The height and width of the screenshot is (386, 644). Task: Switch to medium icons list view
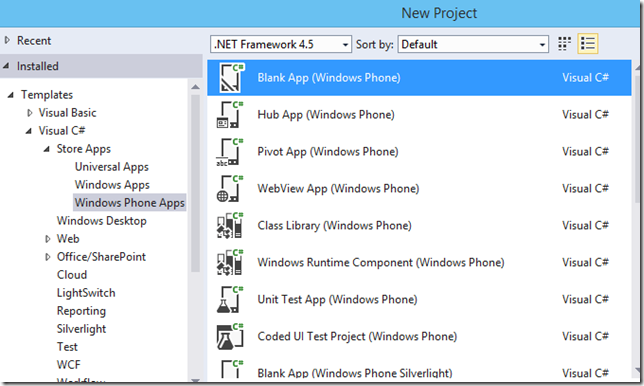[588, 44]
